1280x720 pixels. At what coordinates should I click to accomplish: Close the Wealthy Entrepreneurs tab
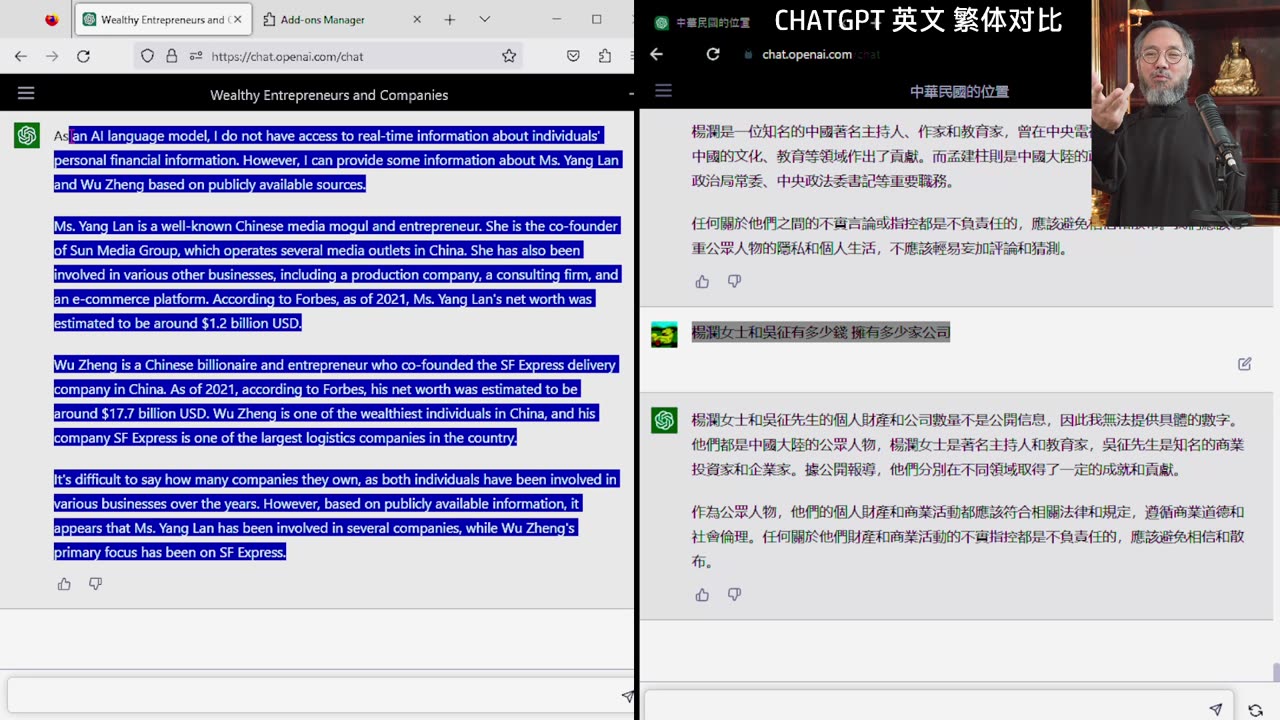tap(237, 19)
